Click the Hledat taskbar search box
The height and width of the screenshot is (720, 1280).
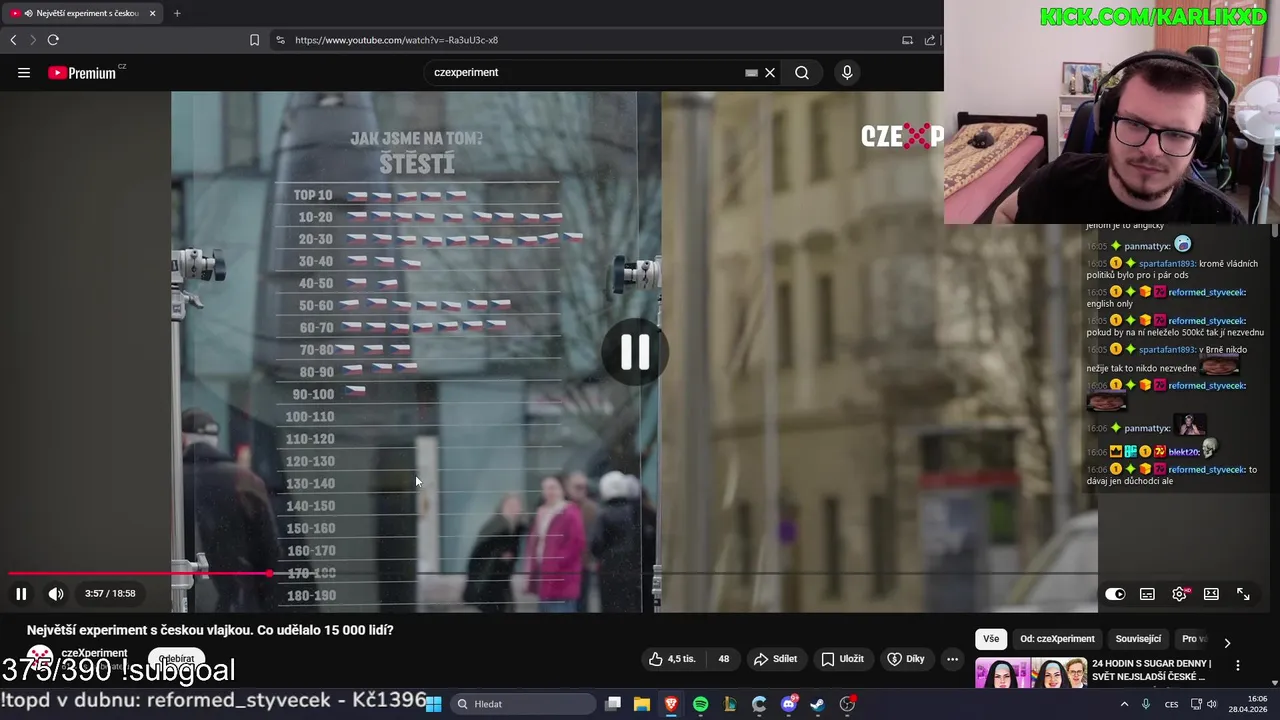[523, 704]
